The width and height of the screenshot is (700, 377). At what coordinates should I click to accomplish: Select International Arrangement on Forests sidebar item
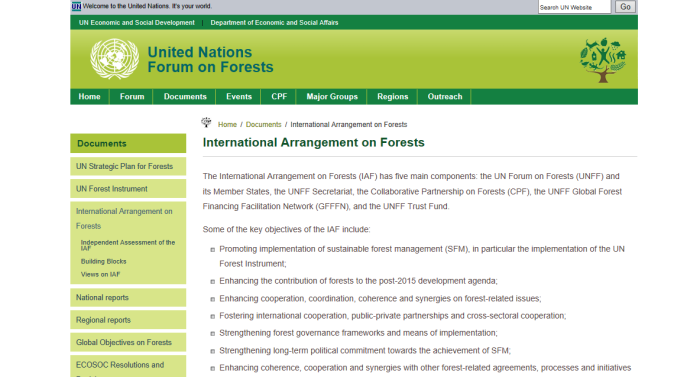(124, 218)
